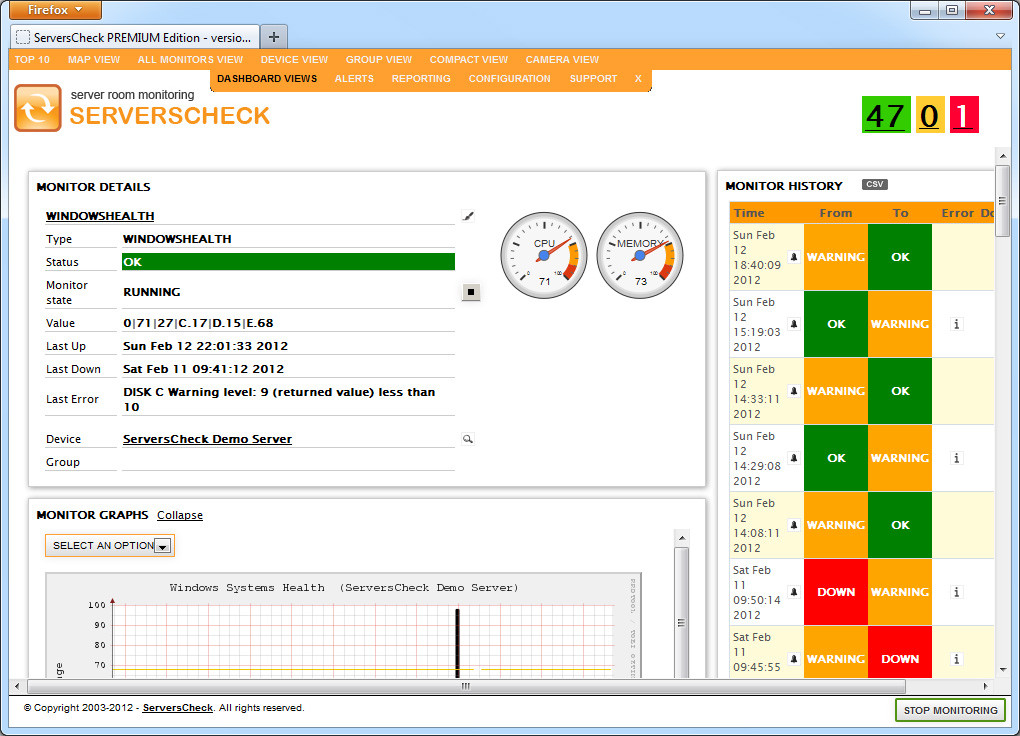The width and height of the screenshot is (1020, 736).
Task: Export monitor history with the CSV icon
Action: (x=875, y=185)
